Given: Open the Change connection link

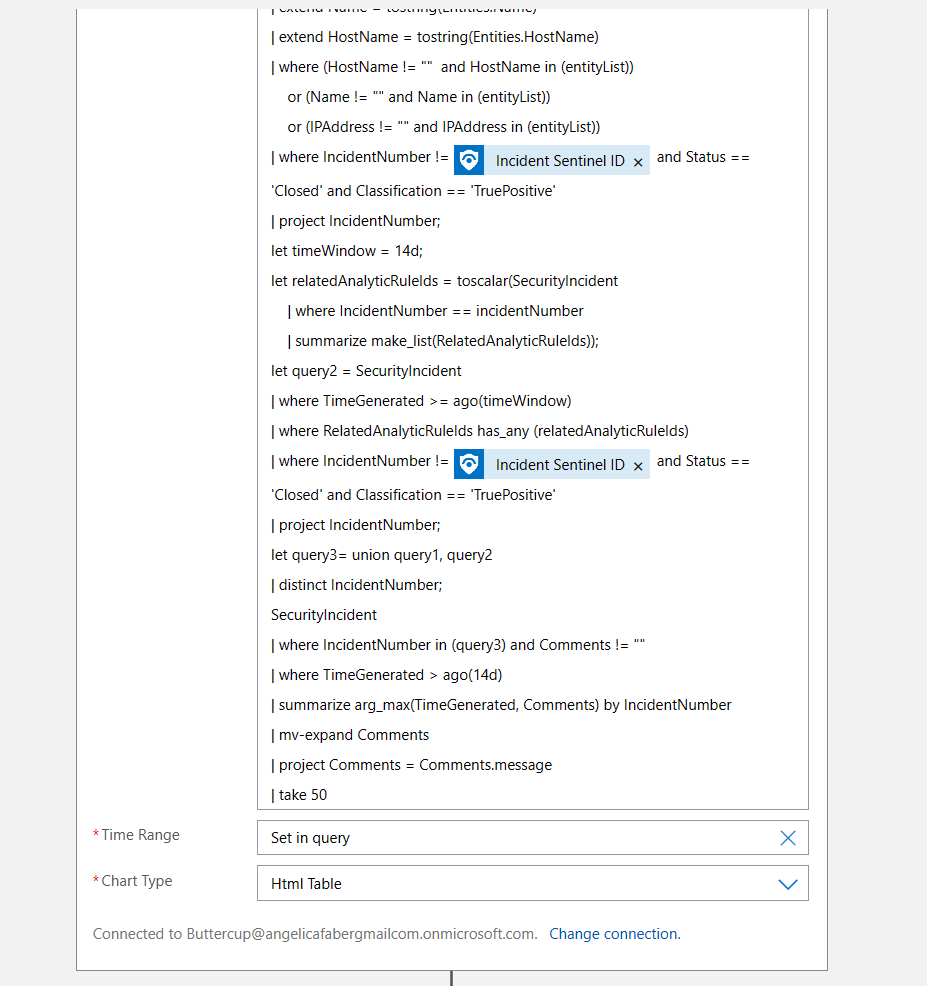Looking at the screenshot, I should tap(613, 934).
